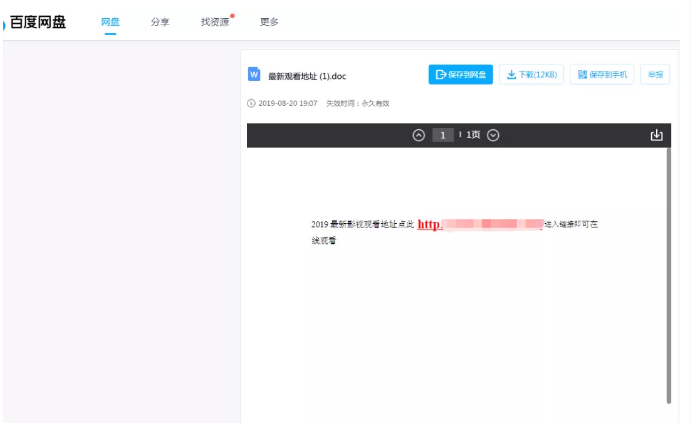The width and height of the screenshot is (691, 423).
Task: Click the 举报 report button
Action: tap(655, 74)
